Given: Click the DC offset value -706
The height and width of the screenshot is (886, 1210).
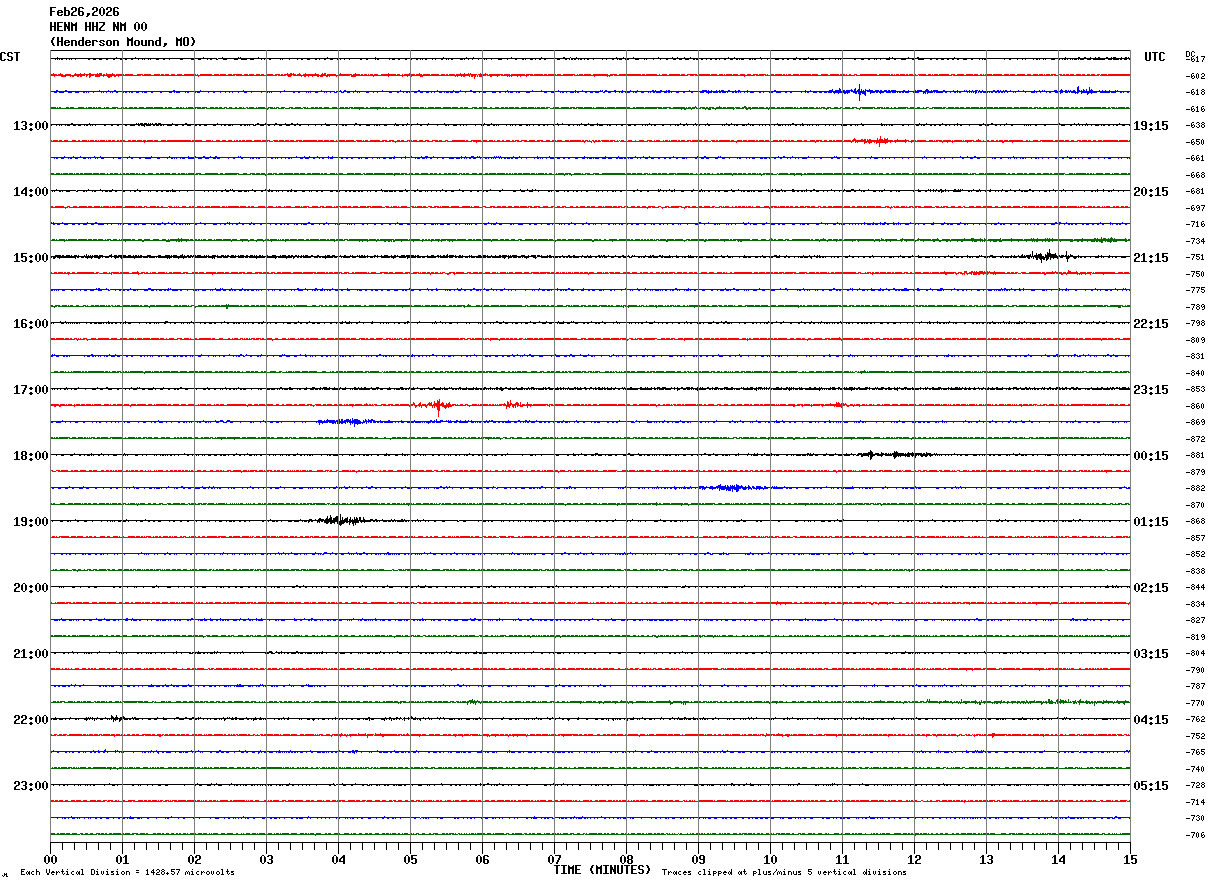Looking at the screenshot, I should point(1195,835).
